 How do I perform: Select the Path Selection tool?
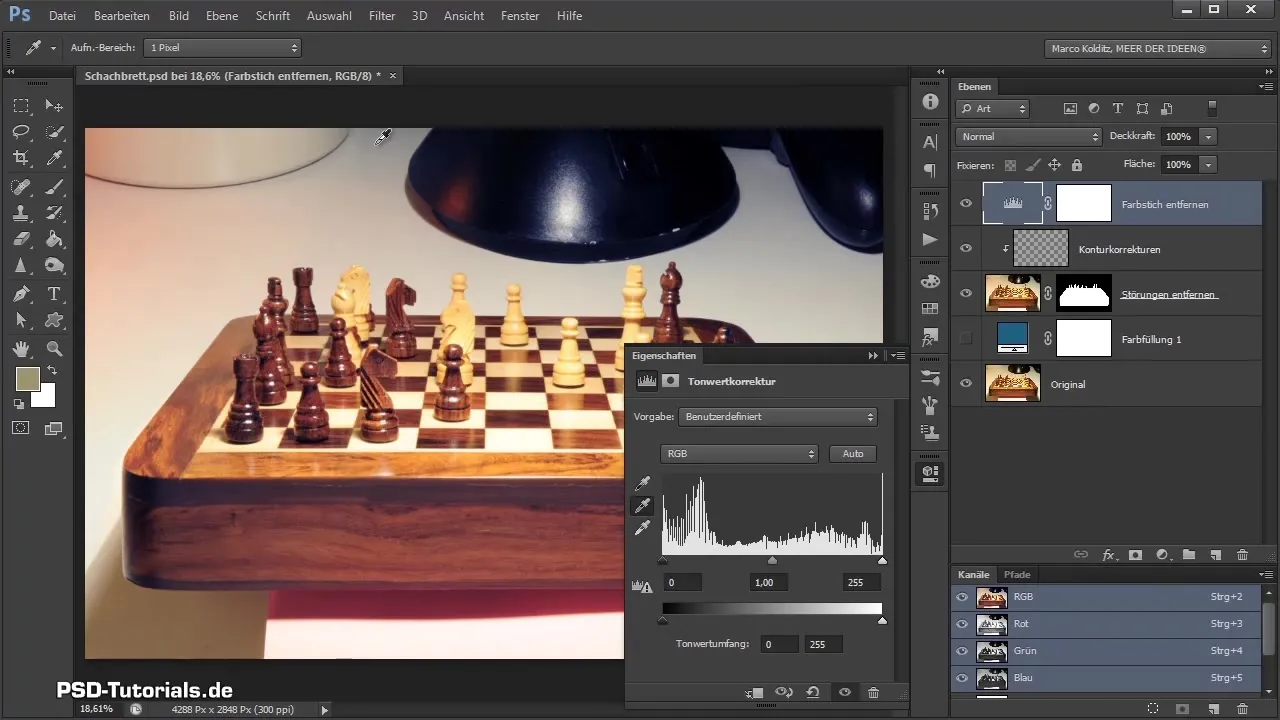pos(21,320)
